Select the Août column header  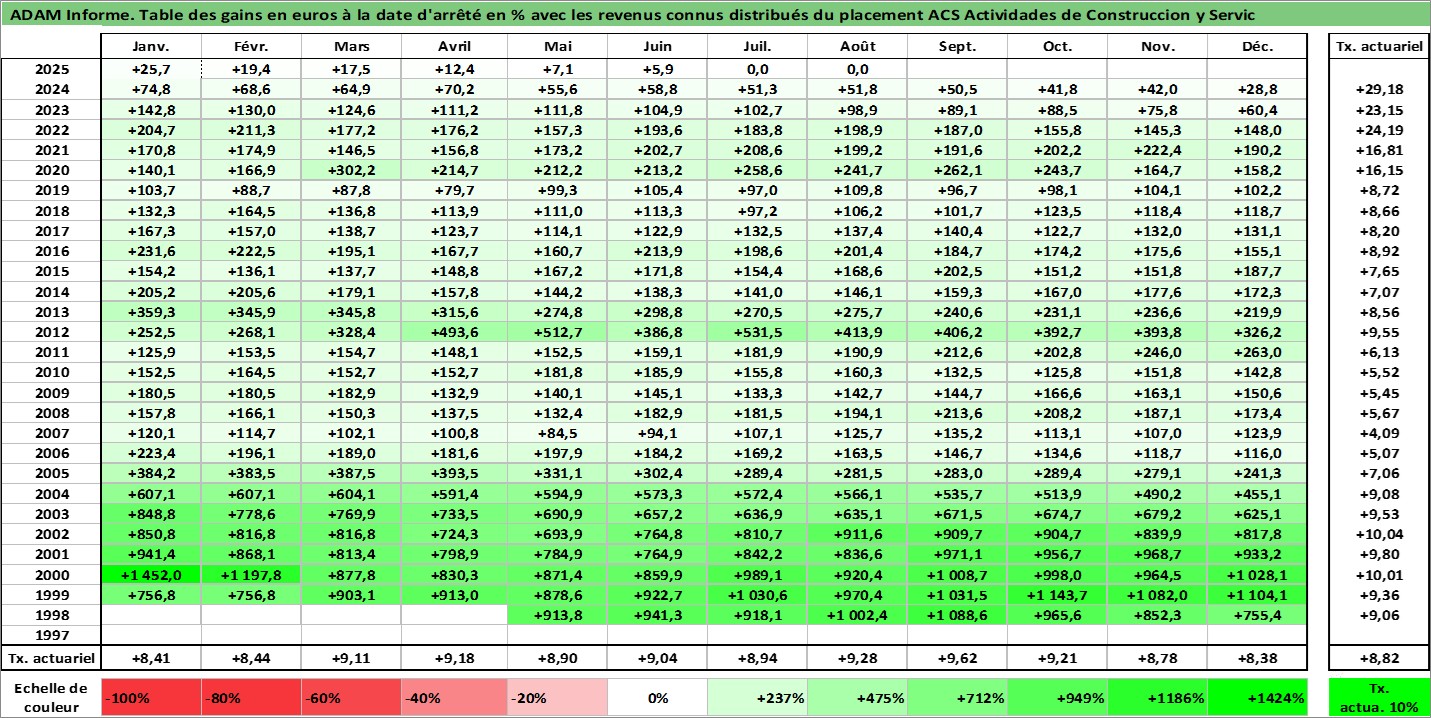point(858,47)
